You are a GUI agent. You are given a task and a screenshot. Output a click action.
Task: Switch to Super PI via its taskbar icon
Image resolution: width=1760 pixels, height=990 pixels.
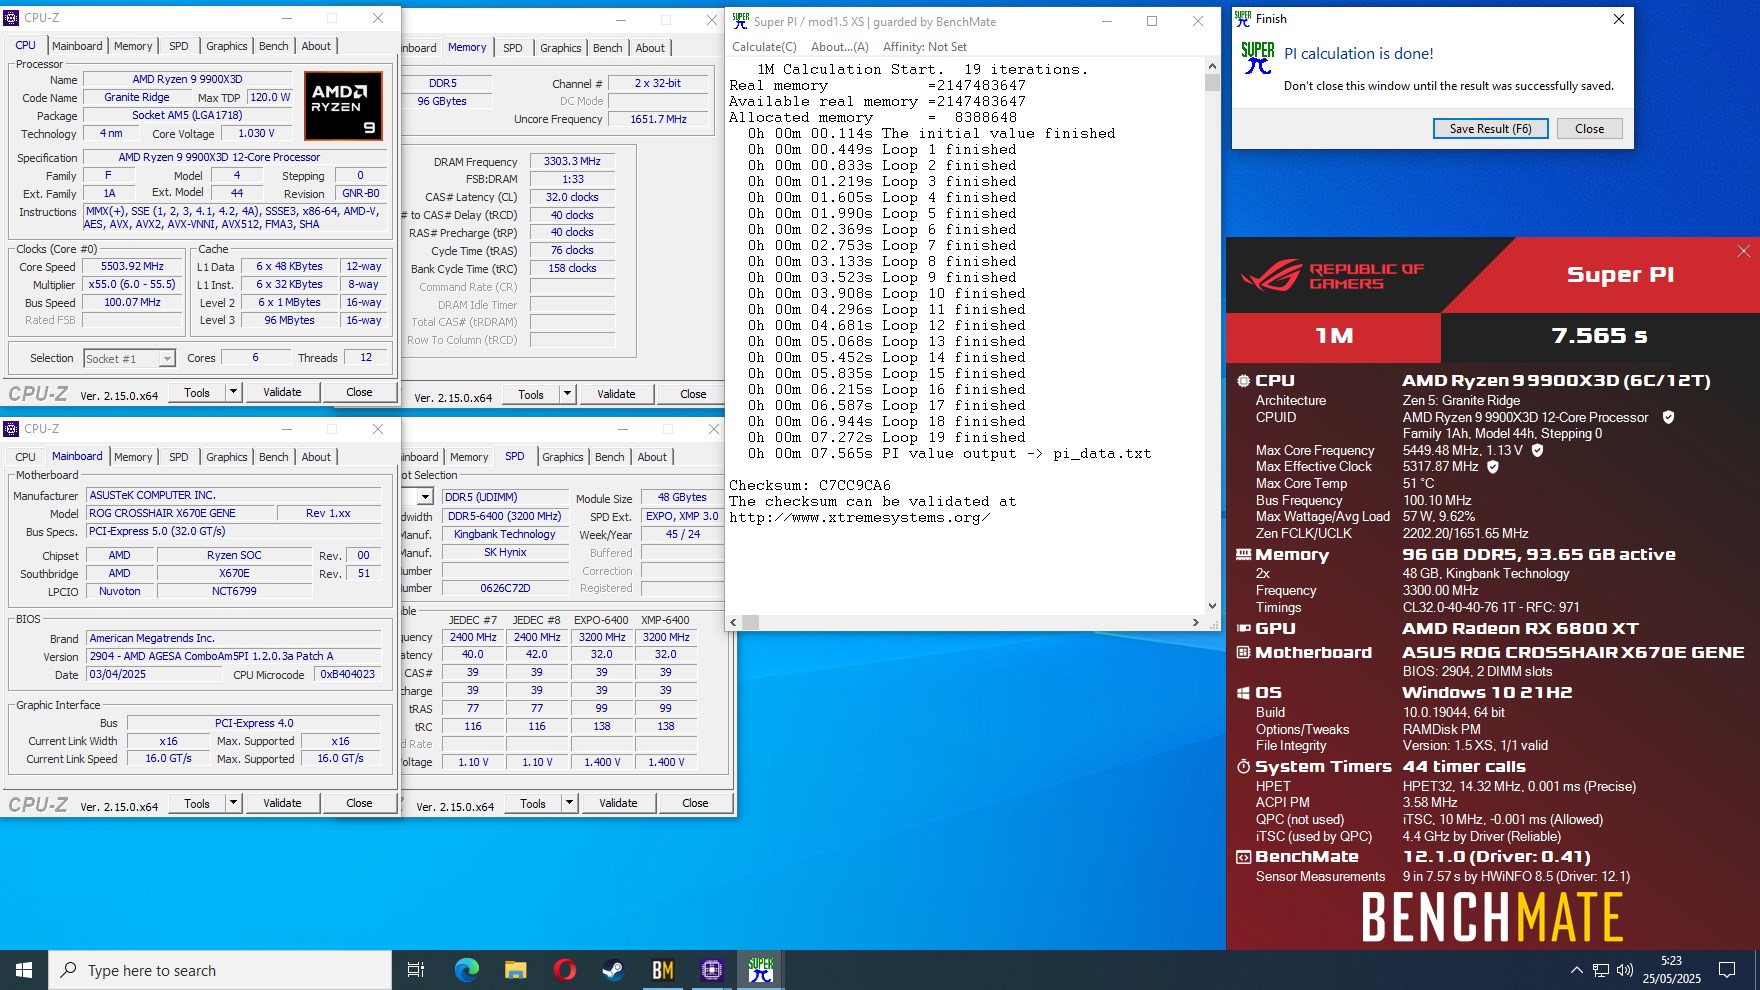760,970
